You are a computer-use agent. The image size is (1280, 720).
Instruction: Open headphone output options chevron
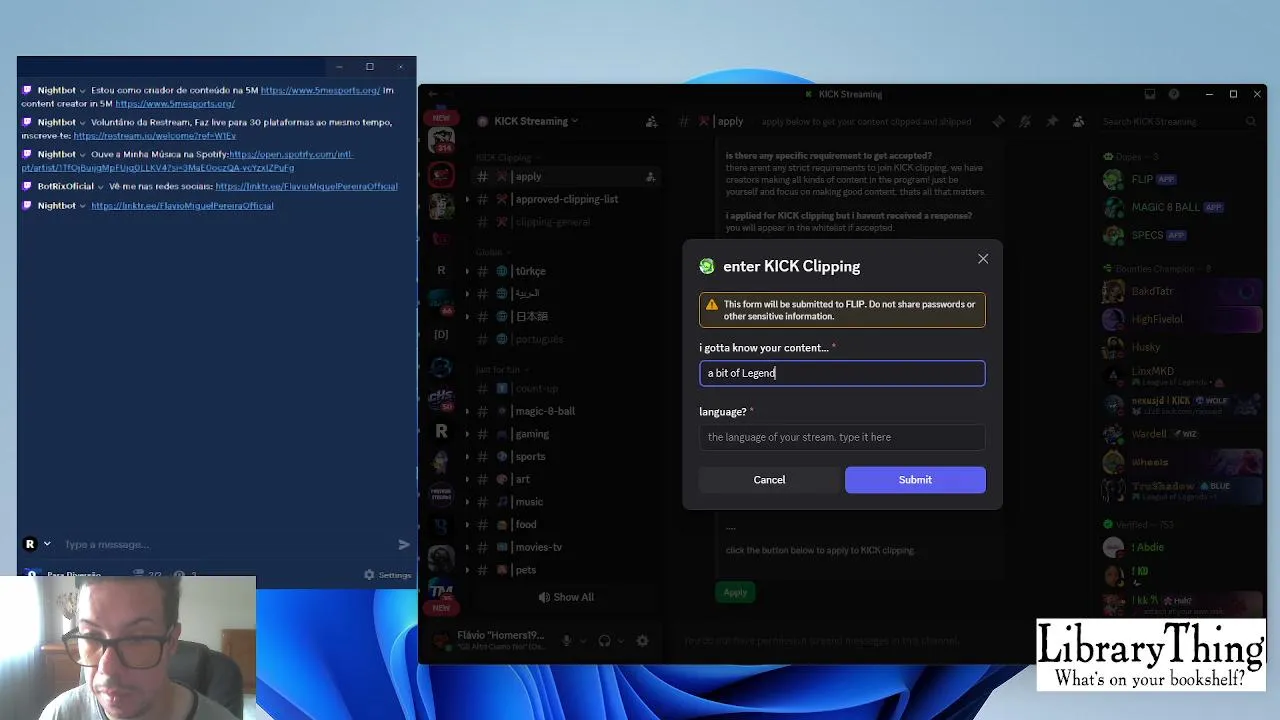(x=619, y=641)
